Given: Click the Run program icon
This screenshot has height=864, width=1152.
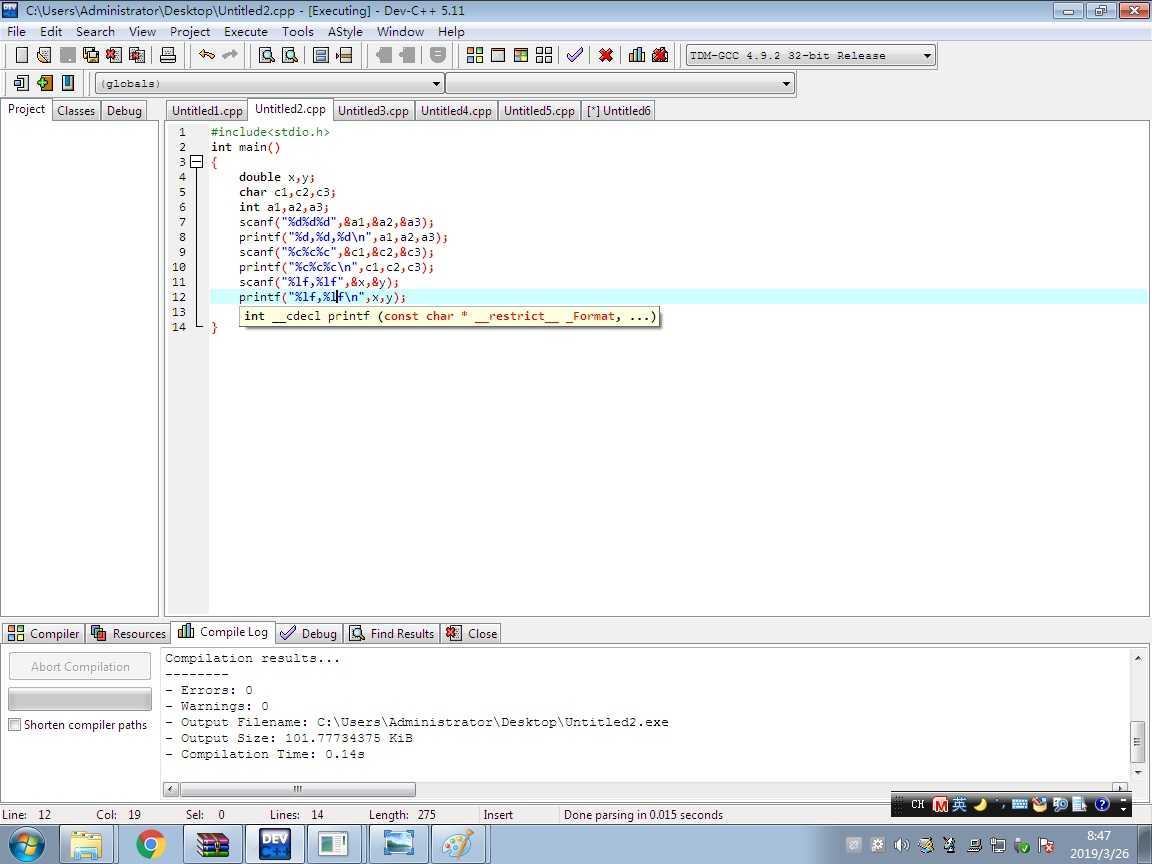Looking at the screenshot, I should (498, 55).
